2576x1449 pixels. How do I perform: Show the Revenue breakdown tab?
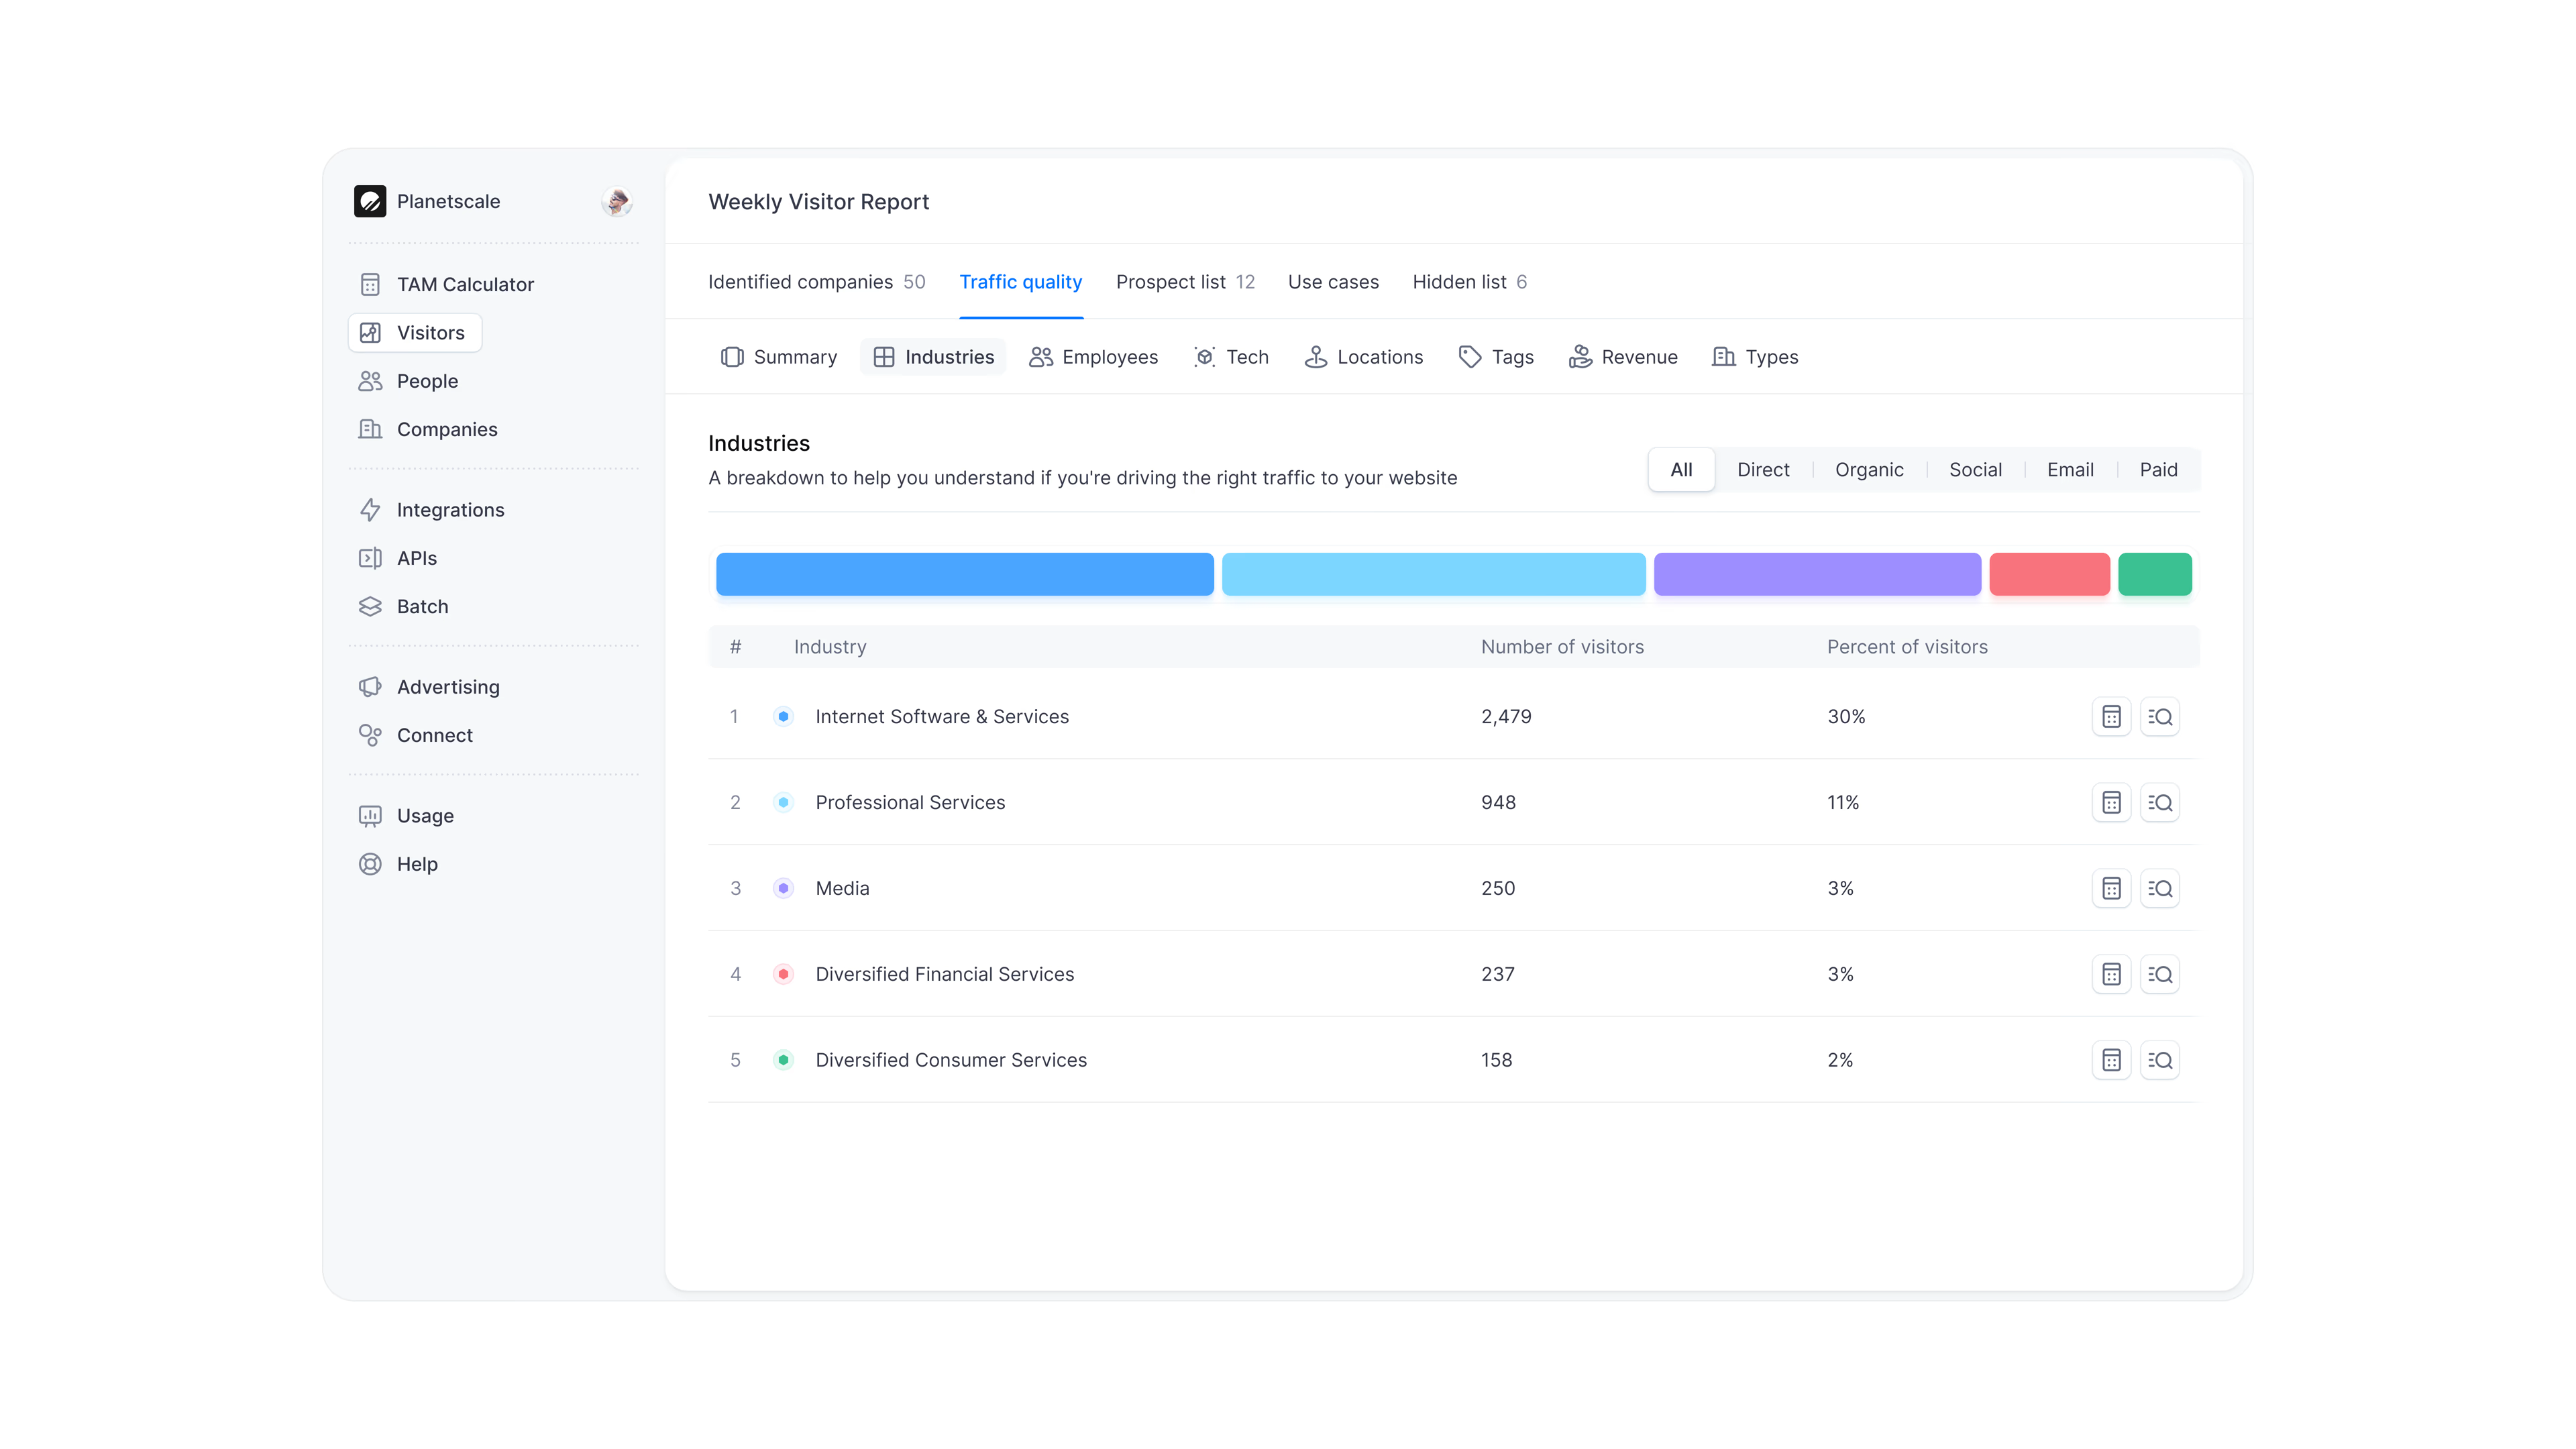tap(1623, 357)
